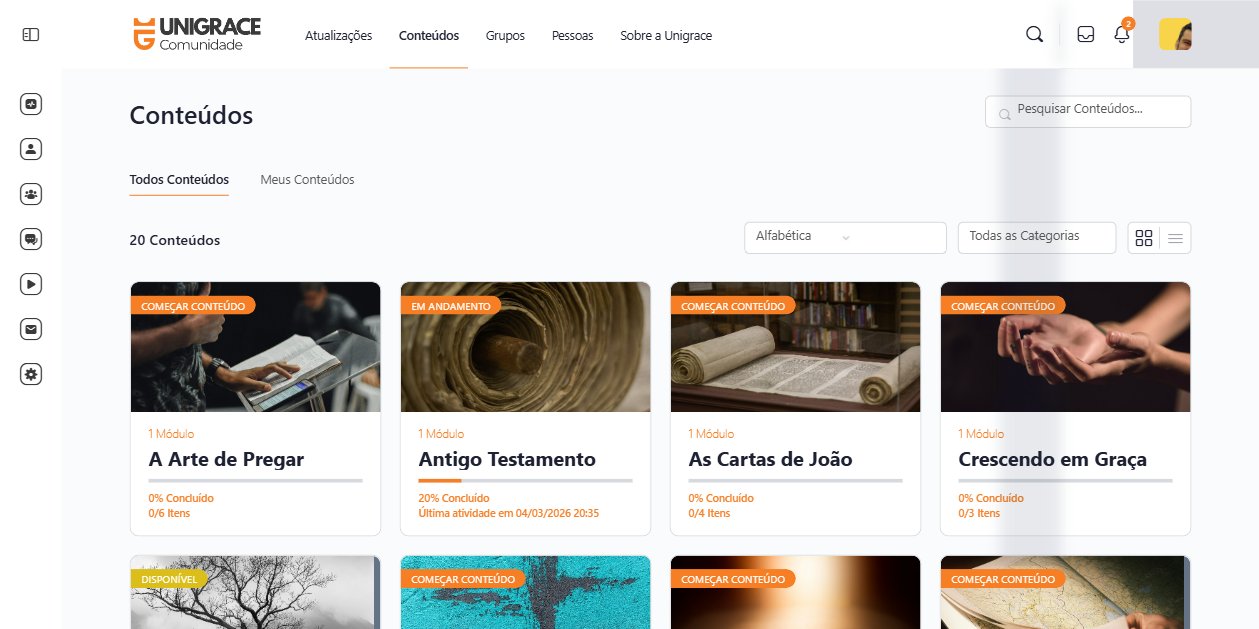
Task: Switch to list view for contents
Action: click(x=1174, y=238)
